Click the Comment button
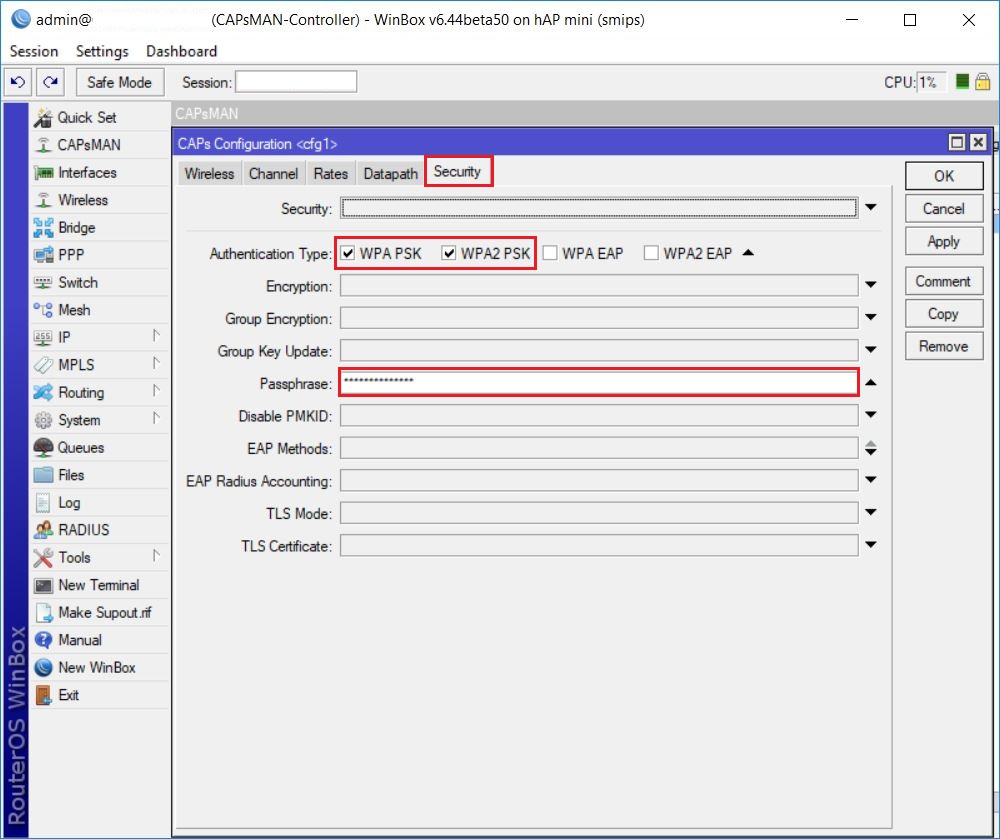The height and width of the screenshot is (839, 1000). 944,281
